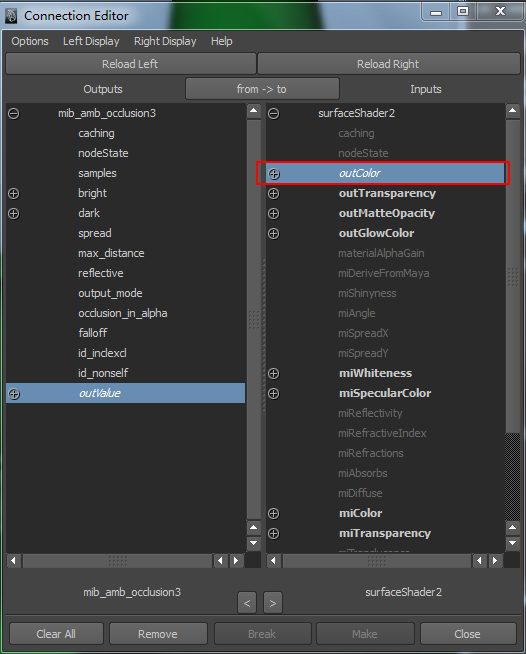Image resolution: width=526 pixels, height=654 pixels.
Task: Expand the outGlowColor attribute
Action: pyautogui.click(x=274, y=234)
